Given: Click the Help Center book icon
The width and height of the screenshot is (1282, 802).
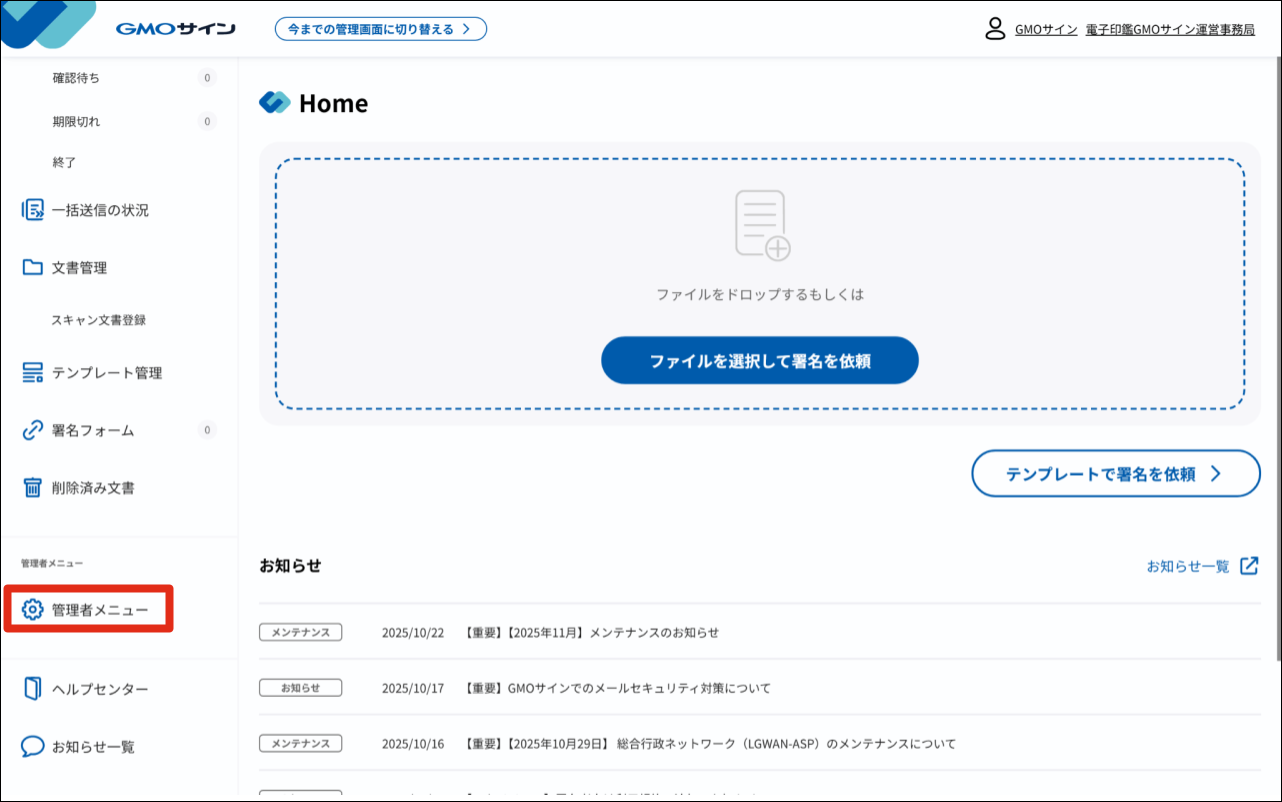Looking at the screenshot, I should point(33,689).
